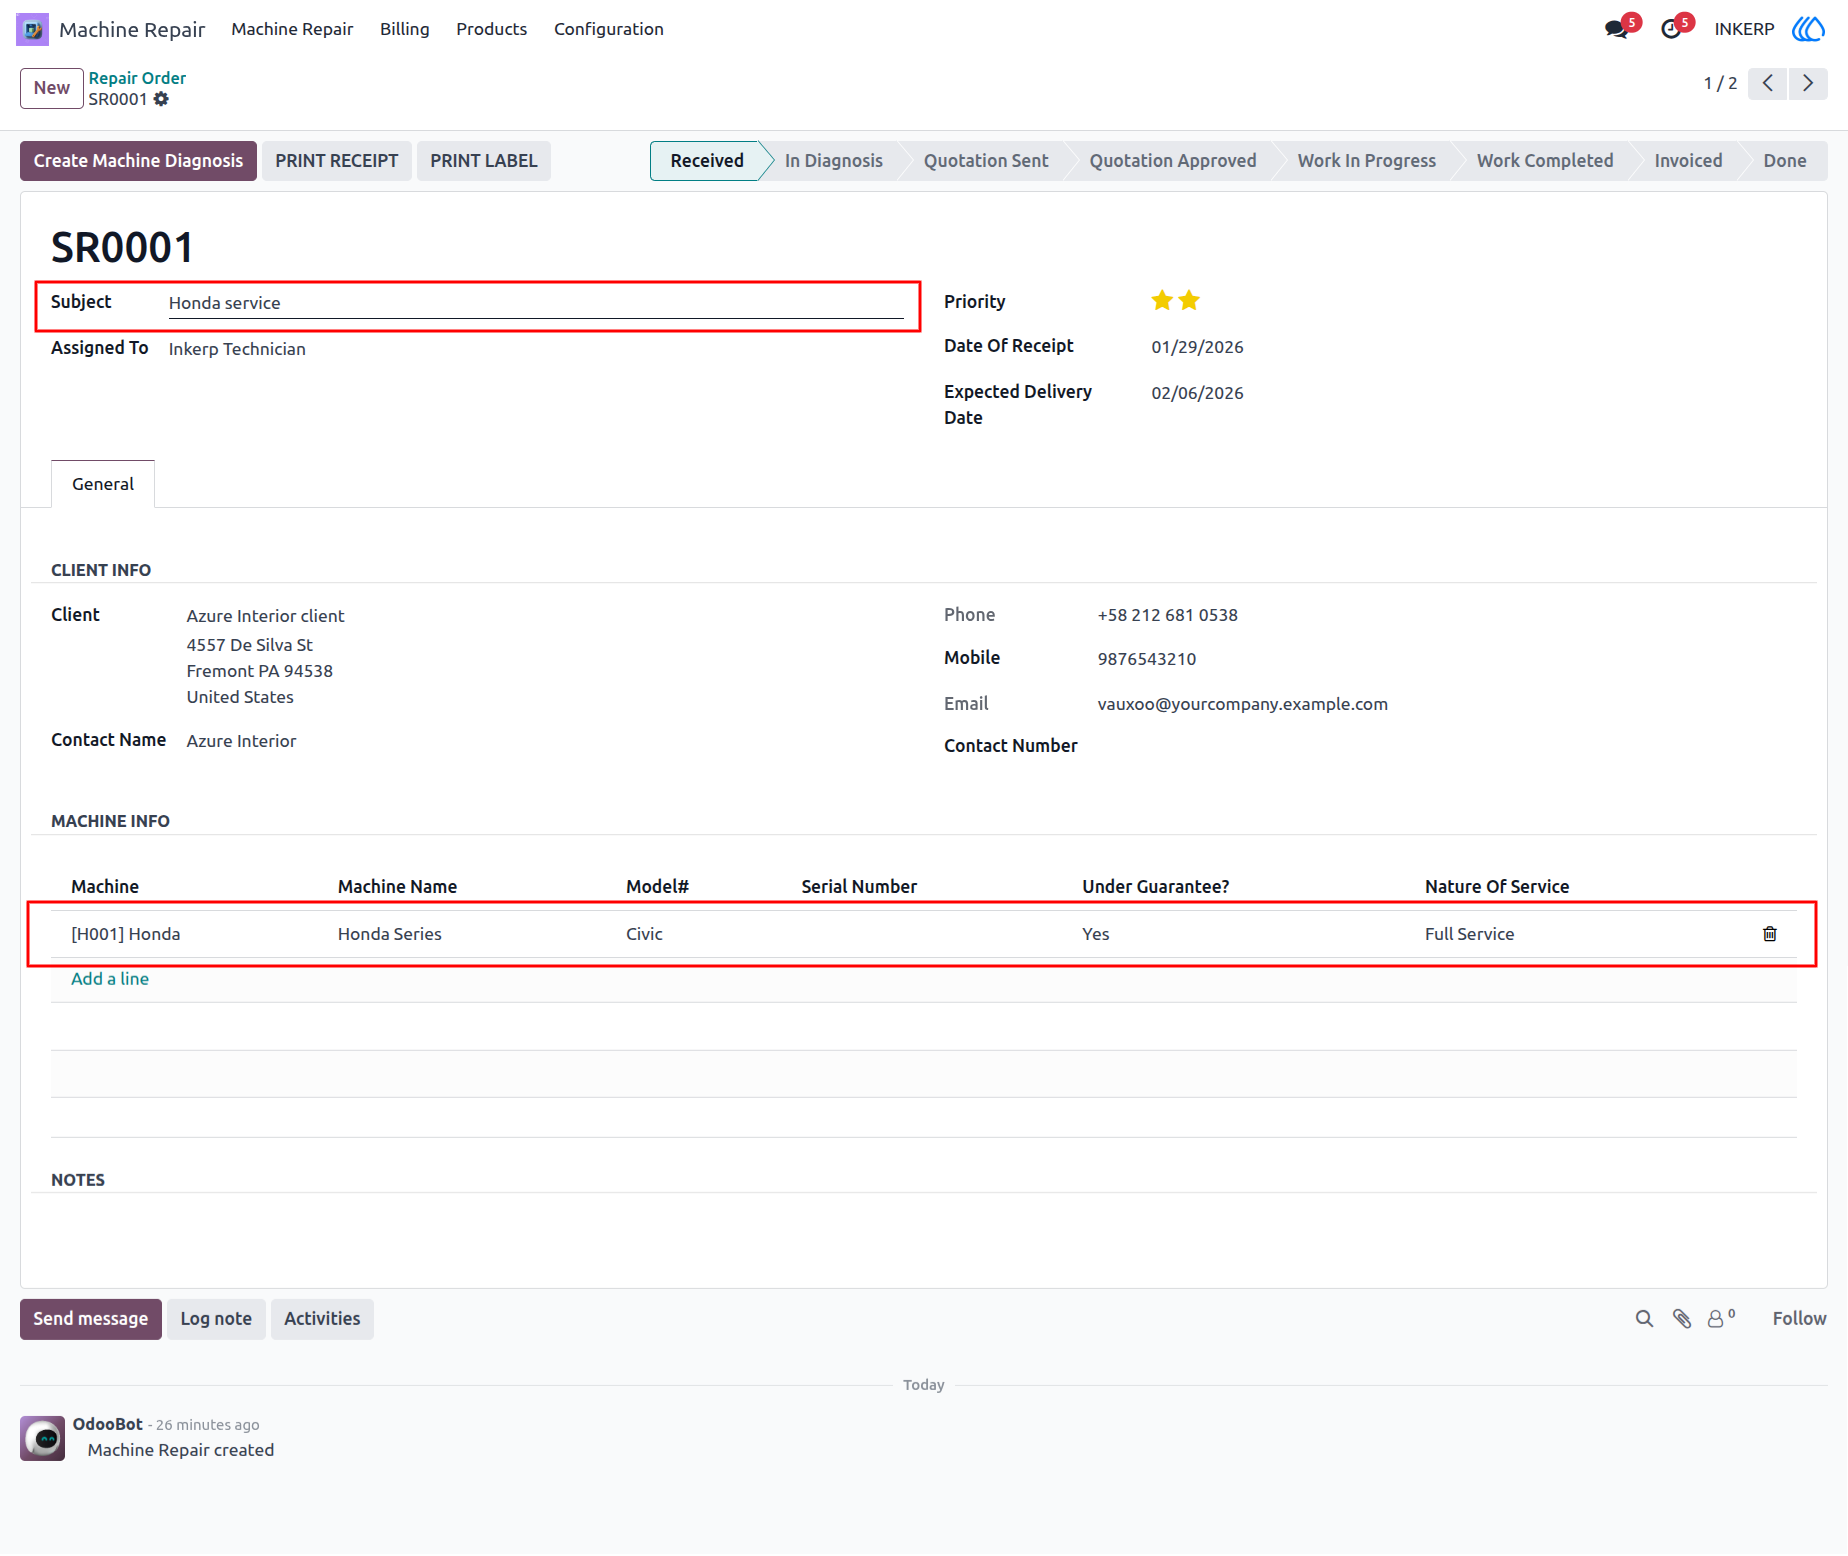Image resolution: width=1848 pixels, height=1556 pixels.
Task: Click the INKERP company logo icon
Action: tap(1808, 29)
